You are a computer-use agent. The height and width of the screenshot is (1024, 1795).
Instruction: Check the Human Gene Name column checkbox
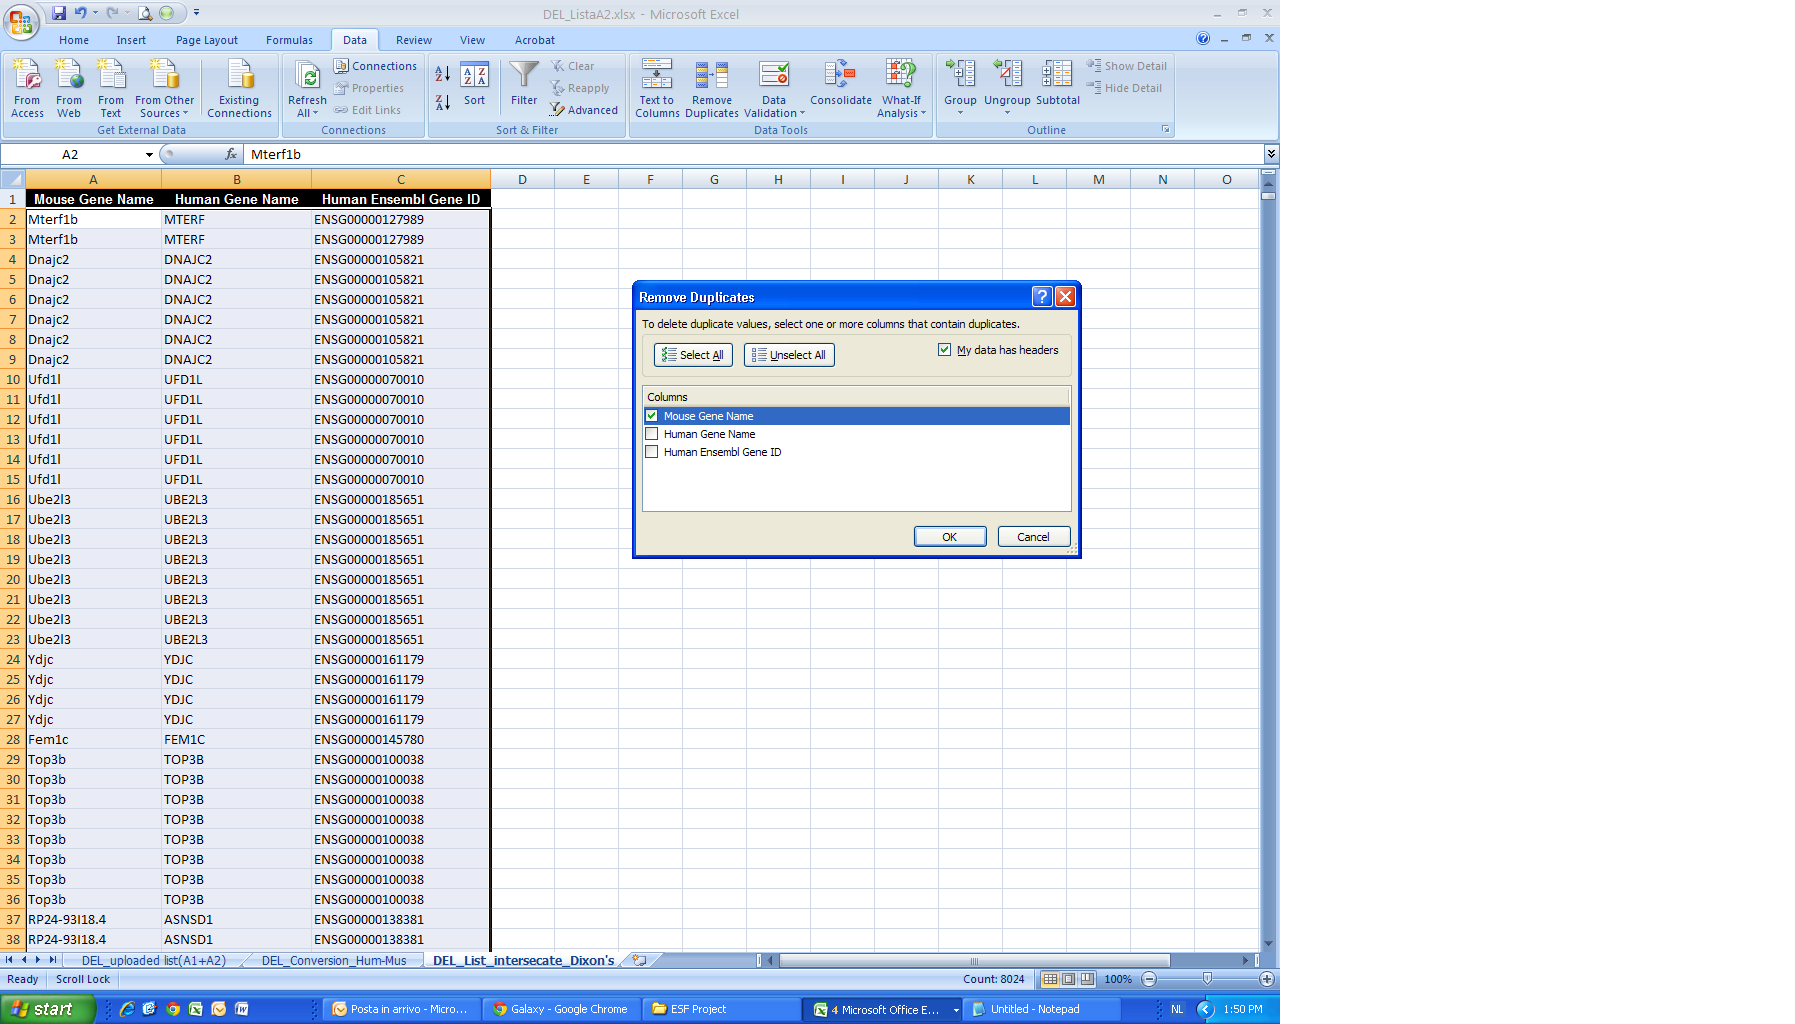(652, 434)
